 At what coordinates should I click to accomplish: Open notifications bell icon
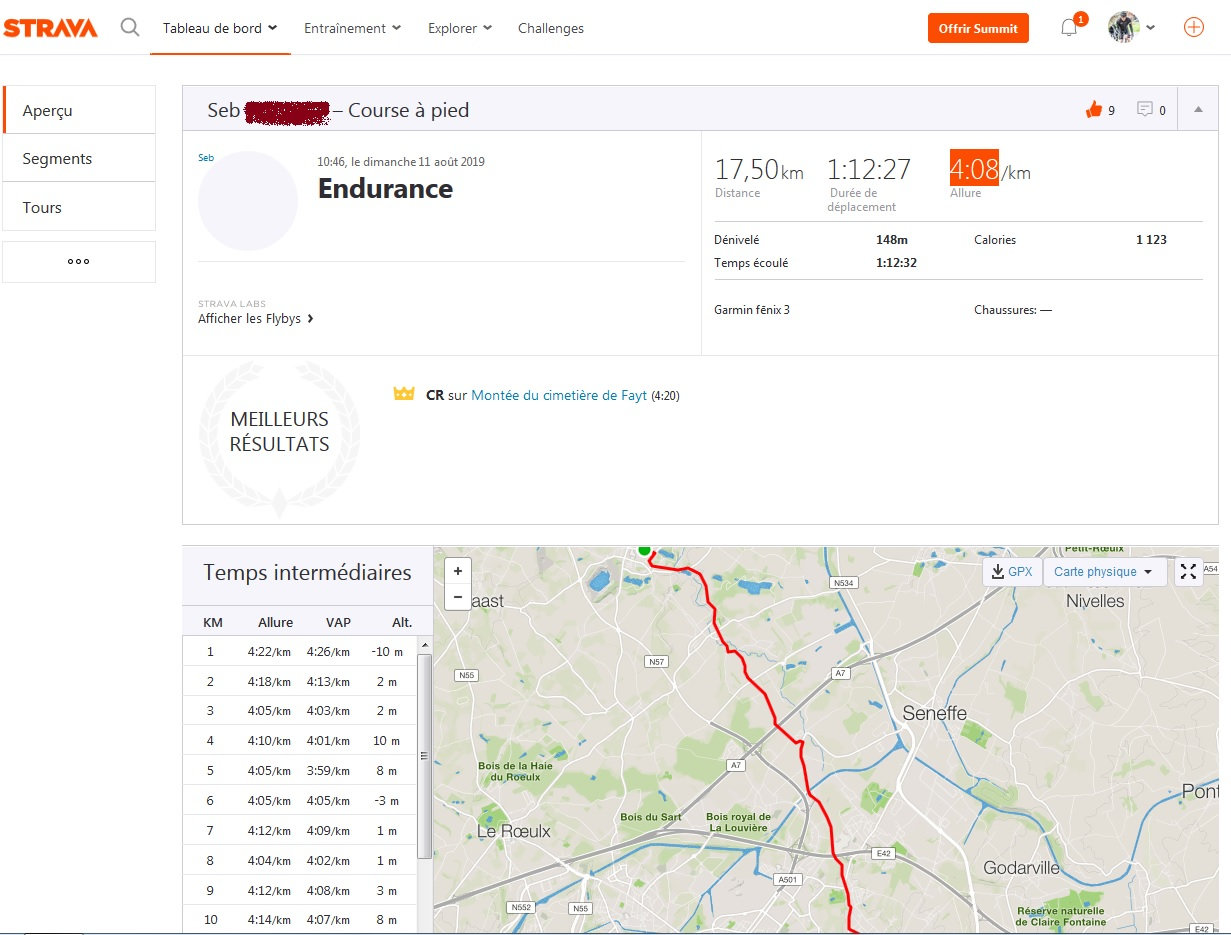pos(1069,28)
